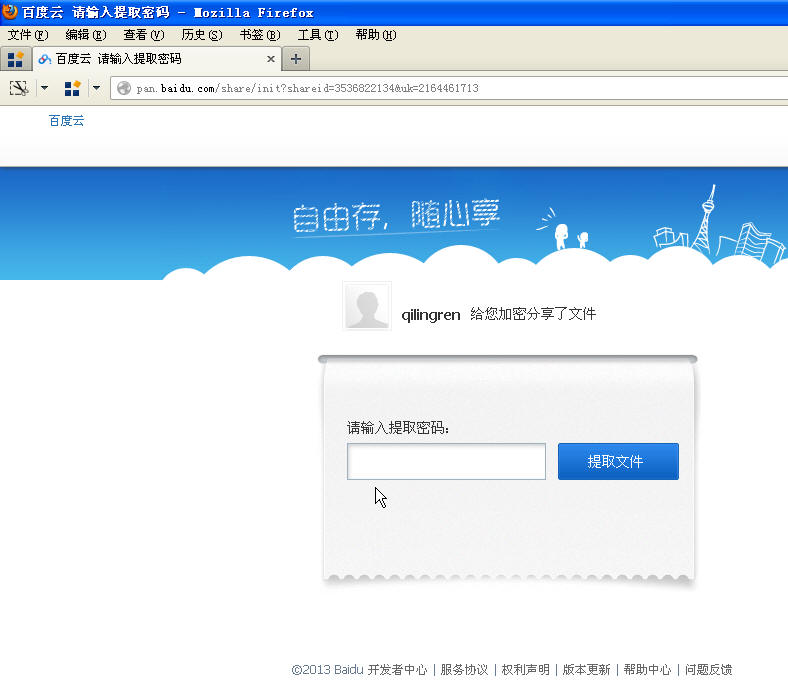Open a new tab with plus button
Image resolution: width=788 pixels, height=700 pixels.
(296, 59)
